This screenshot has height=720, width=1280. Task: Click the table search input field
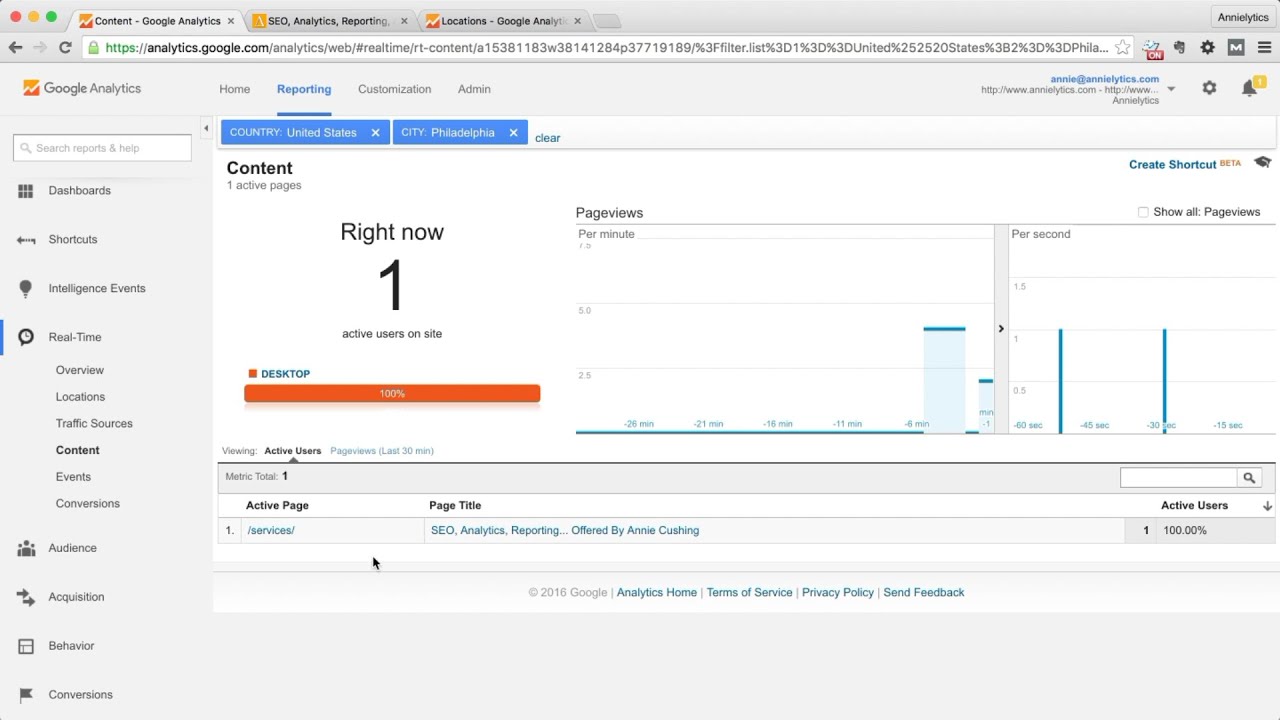tap(1179, 478)
